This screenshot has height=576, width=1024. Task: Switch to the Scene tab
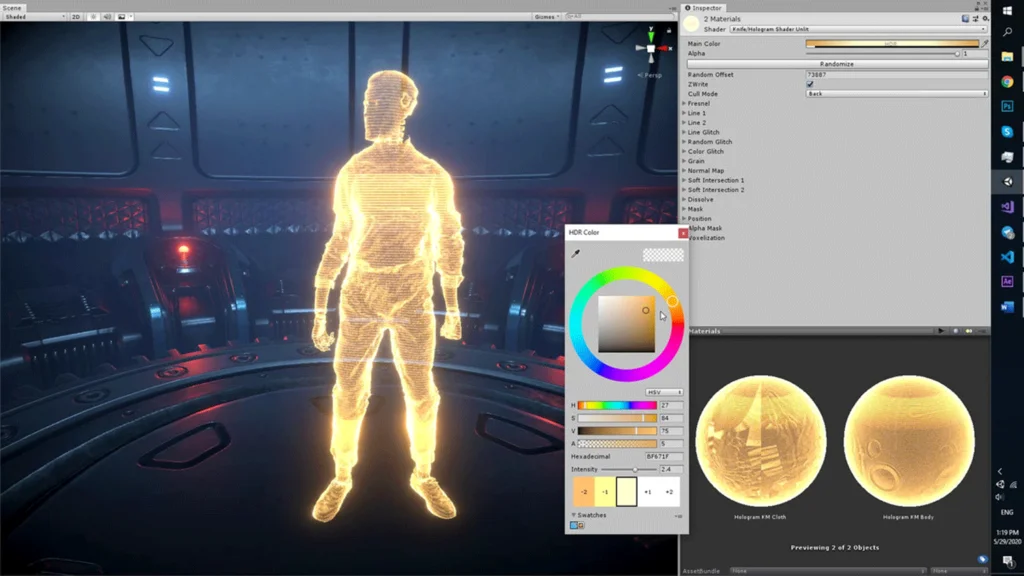coord(12,8)
